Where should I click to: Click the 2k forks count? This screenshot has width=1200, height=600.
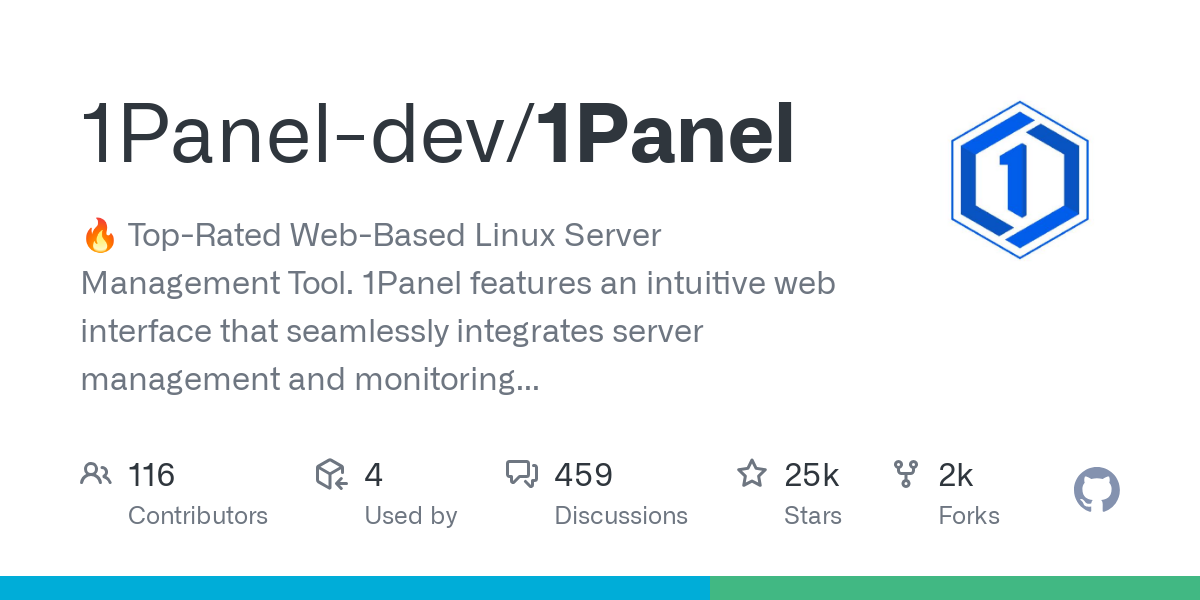(x=956, y=475)
